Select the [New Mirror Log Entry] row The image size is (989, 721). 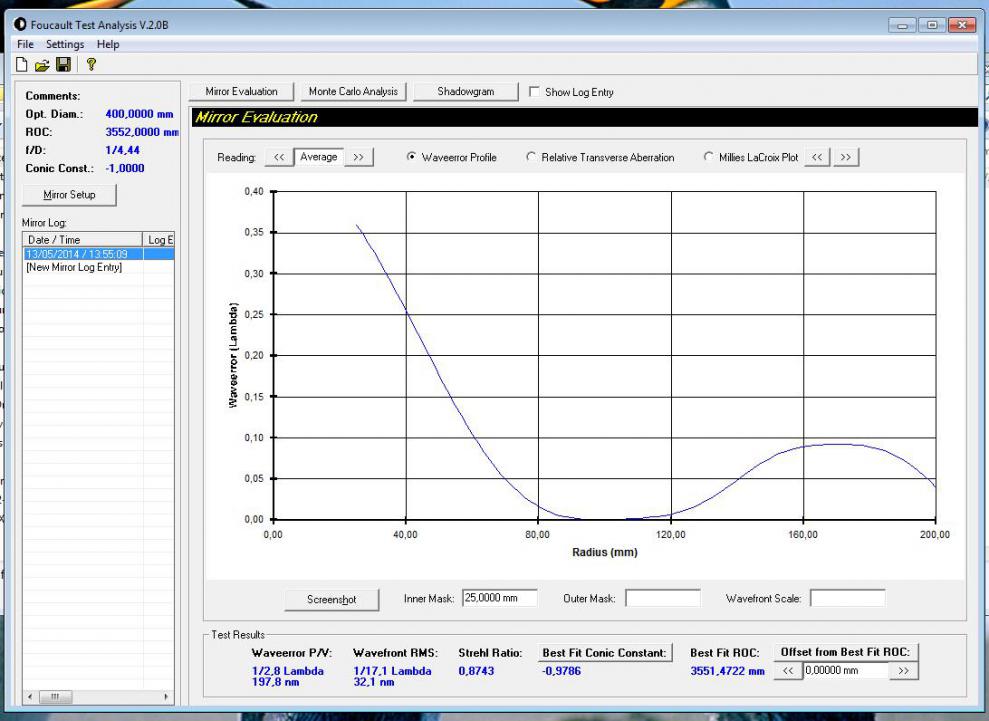click(98, 267)
